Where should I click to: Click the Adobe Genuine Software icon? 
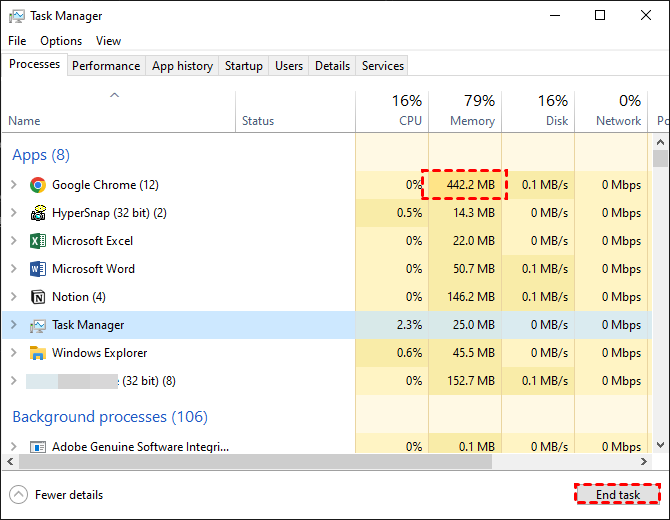coord(38,447)
